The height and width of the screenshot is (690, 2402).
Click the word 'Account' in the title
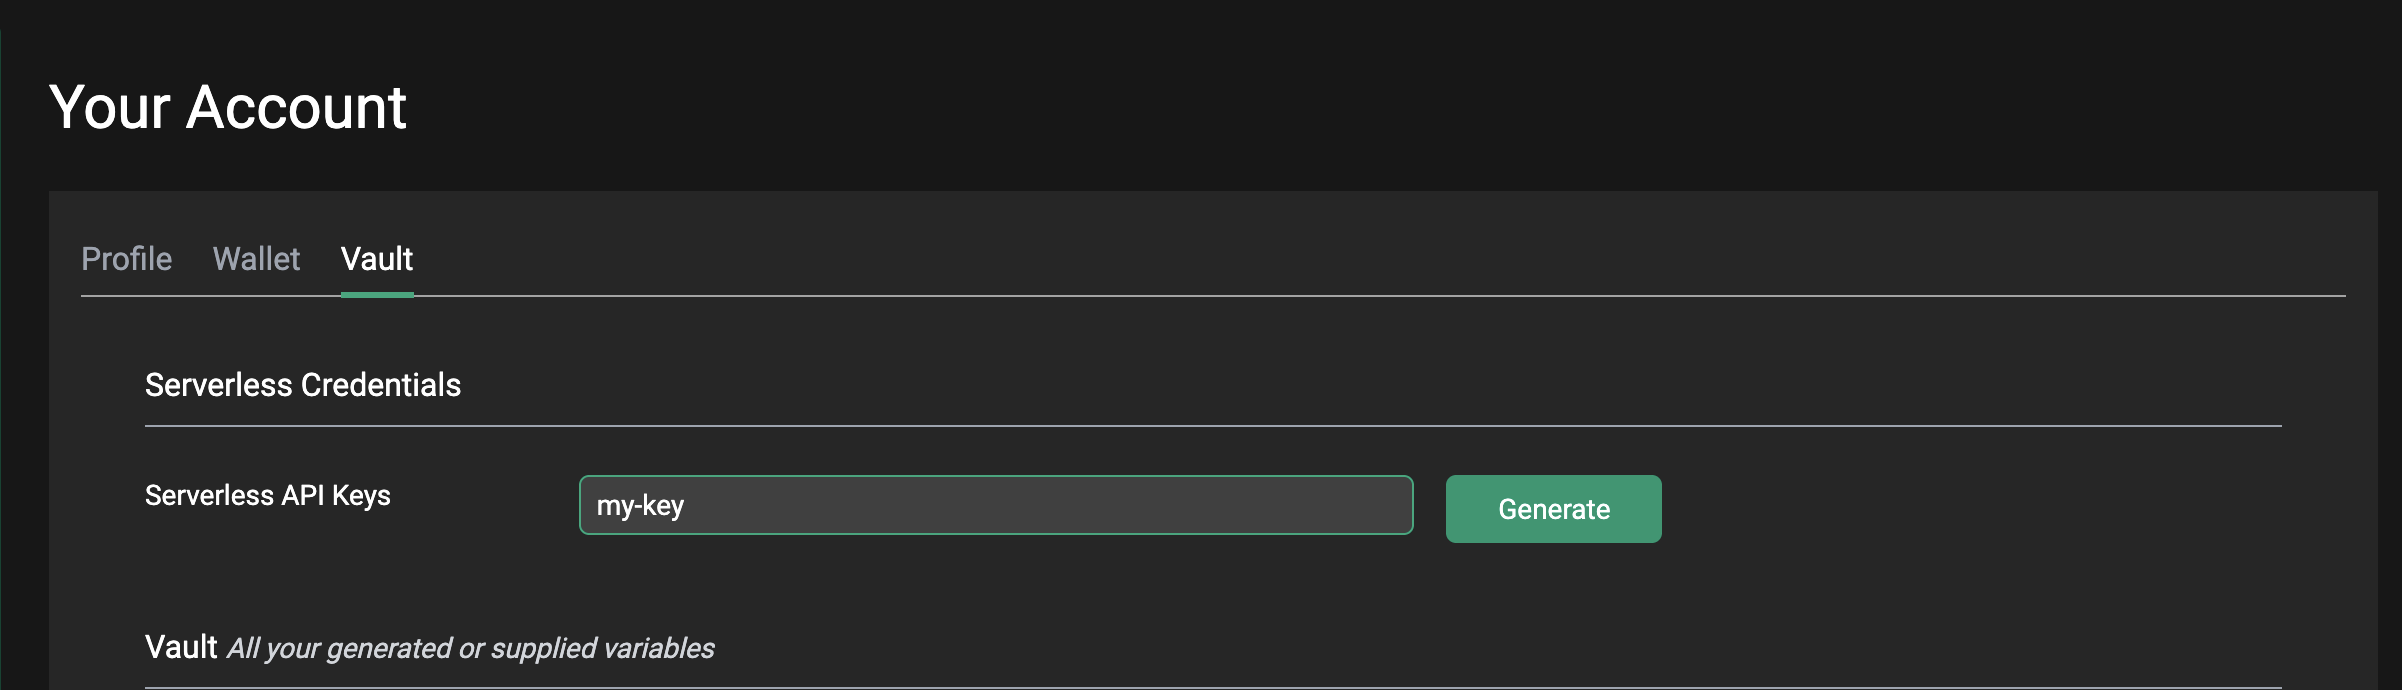(296, 107)
